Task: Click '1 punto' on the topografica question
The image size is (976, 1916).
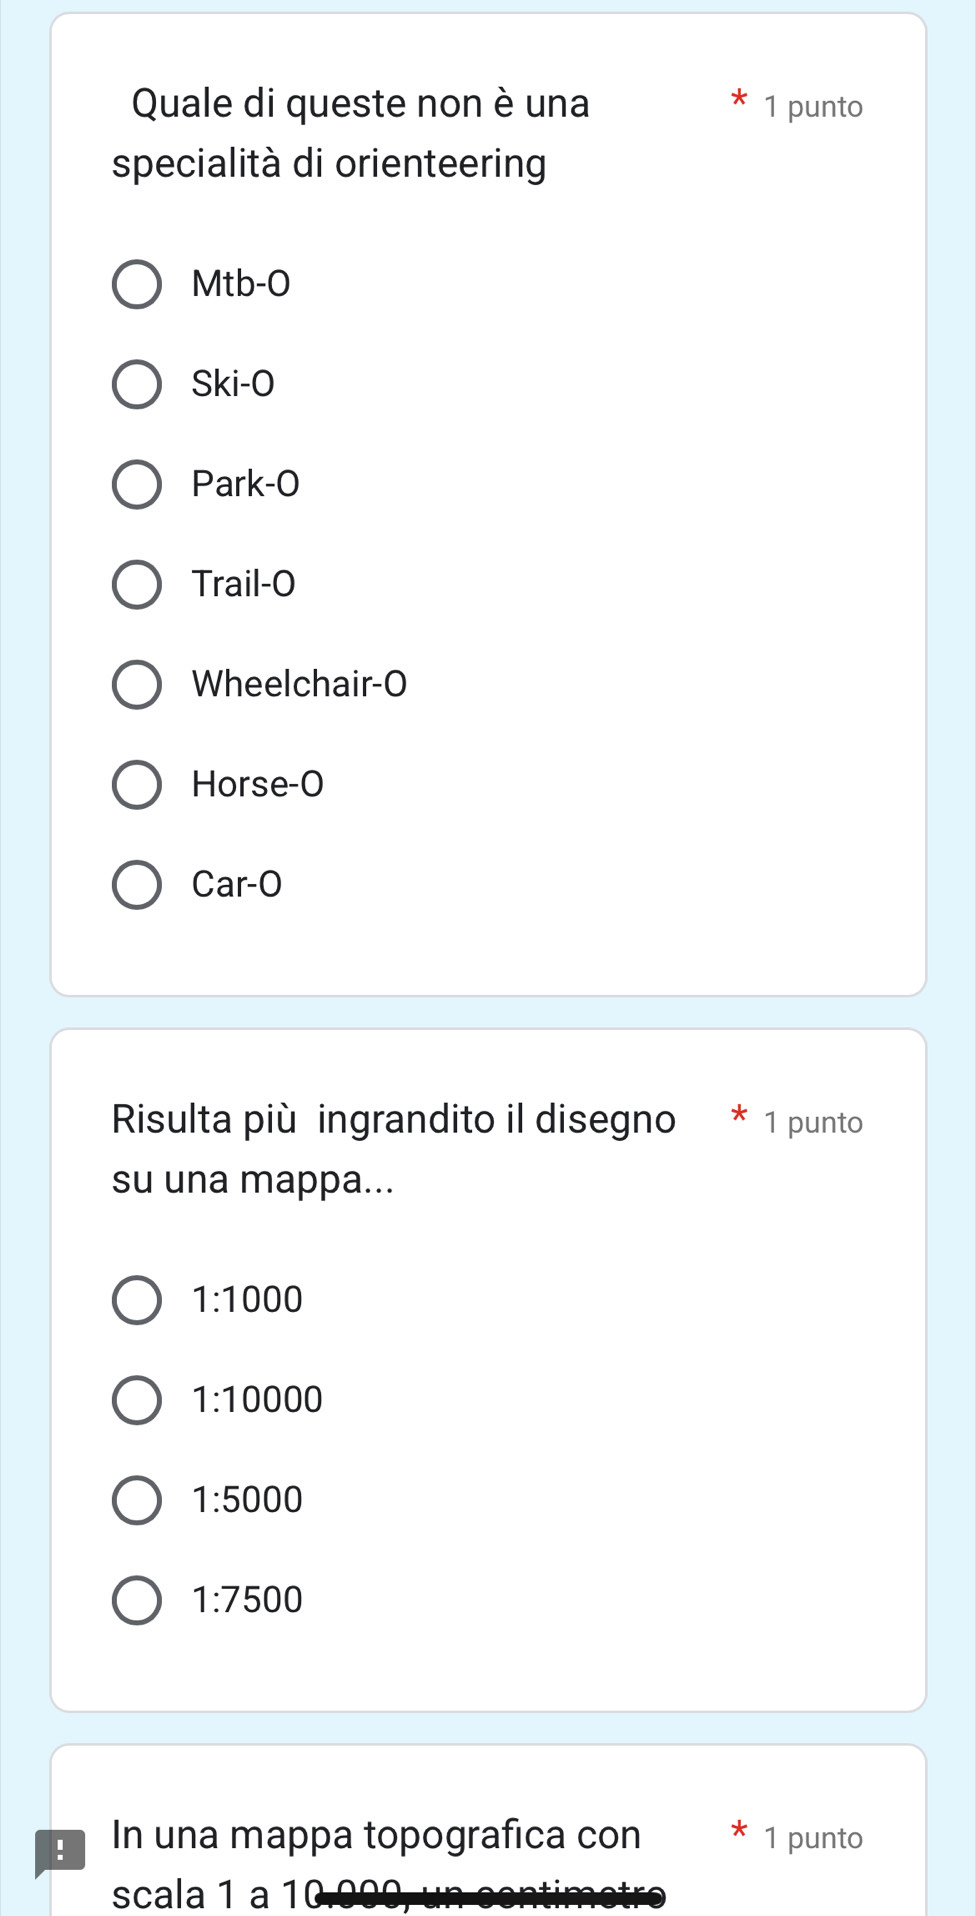Action: point(812,1839)
